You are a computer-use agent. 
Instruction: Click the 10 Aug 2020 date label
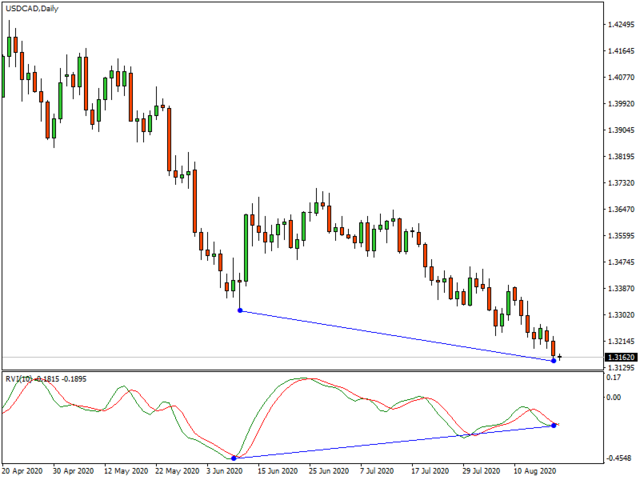(535, 471)
